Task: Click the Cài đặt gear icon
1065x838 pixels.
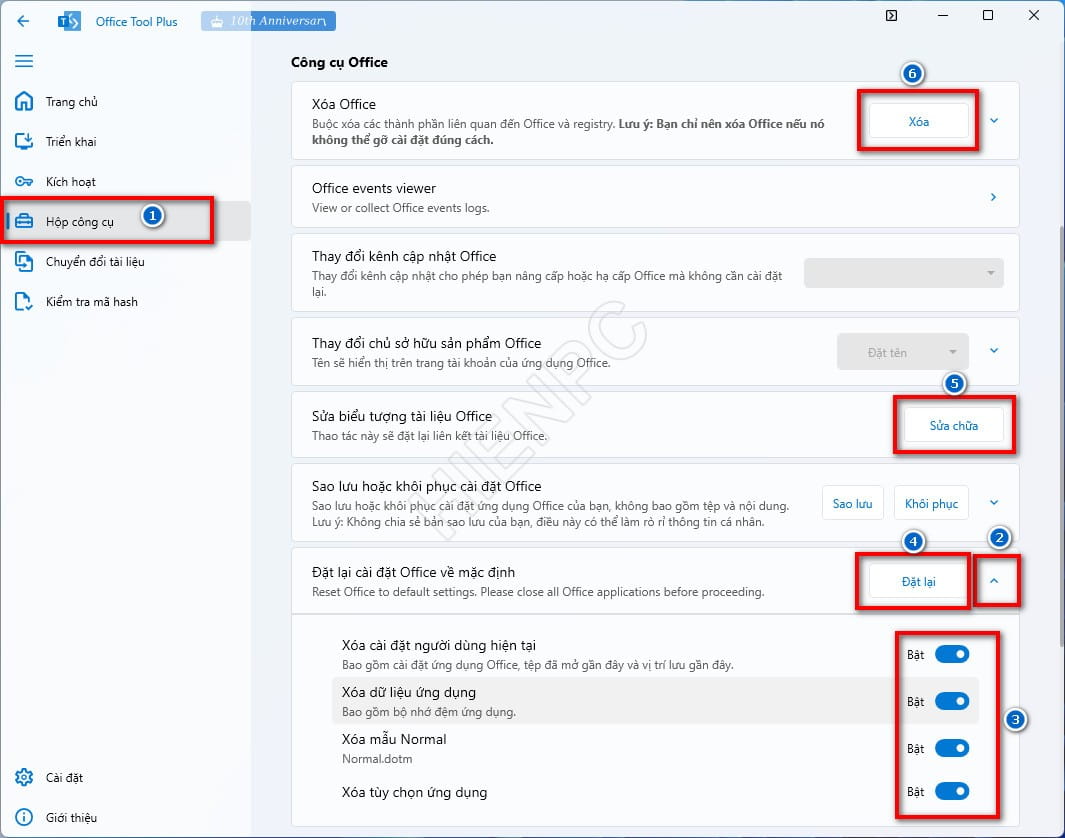Action: [24, 777]
